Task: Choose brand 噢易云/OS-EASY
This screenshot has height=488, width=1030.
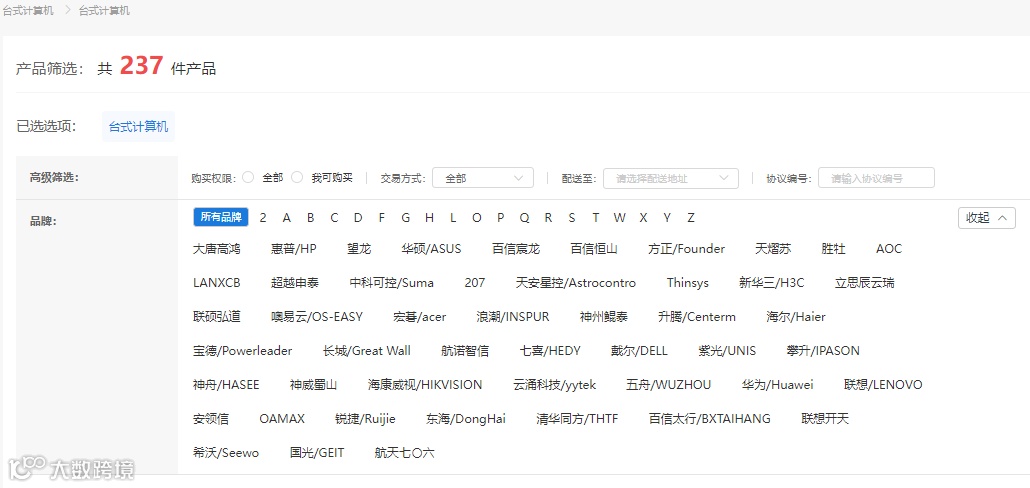Action: (x=317, y=317)
